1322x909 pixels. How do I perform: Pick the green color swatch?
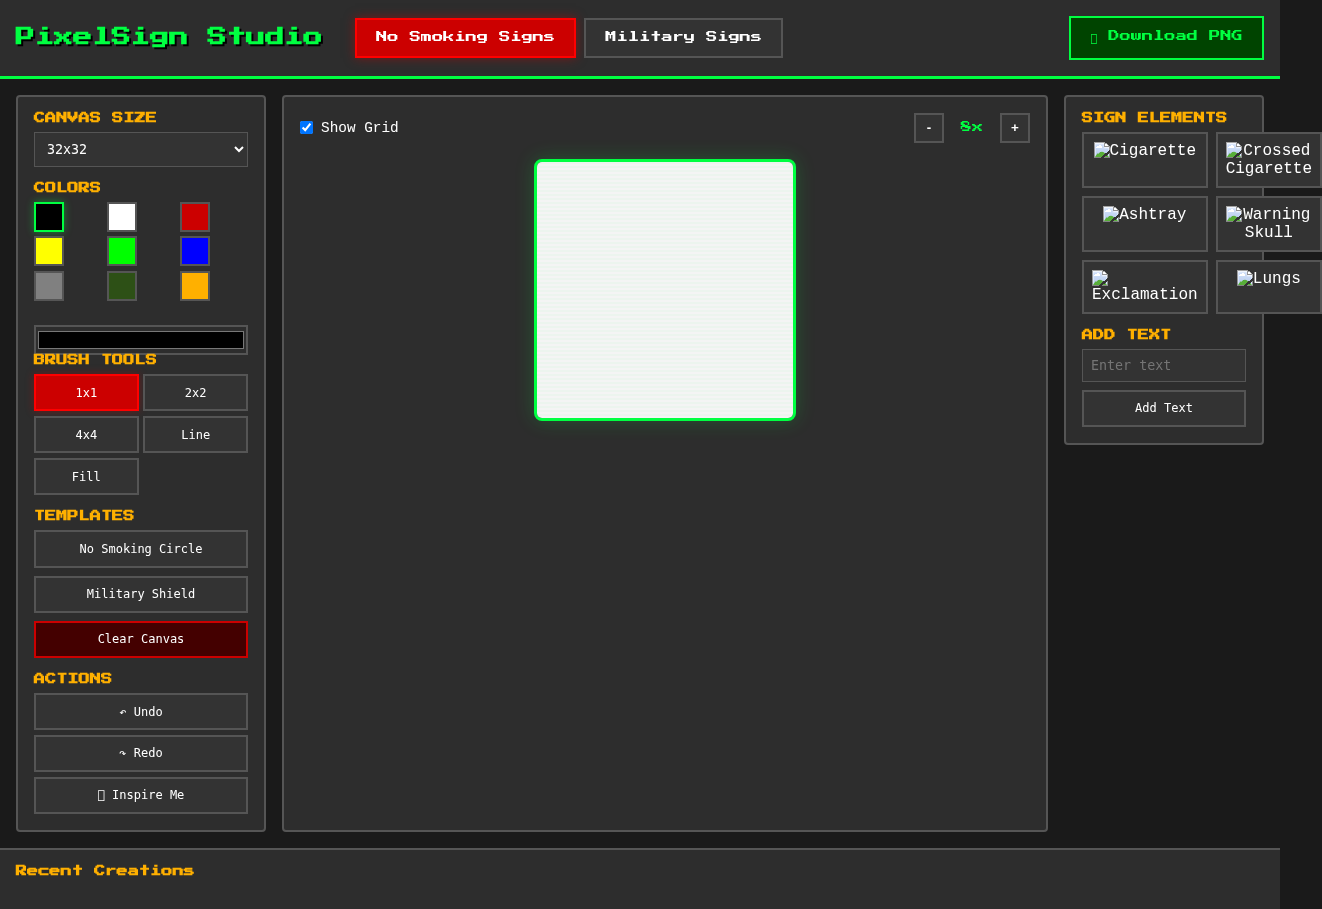pyautogui.click(x=122, y=251)
